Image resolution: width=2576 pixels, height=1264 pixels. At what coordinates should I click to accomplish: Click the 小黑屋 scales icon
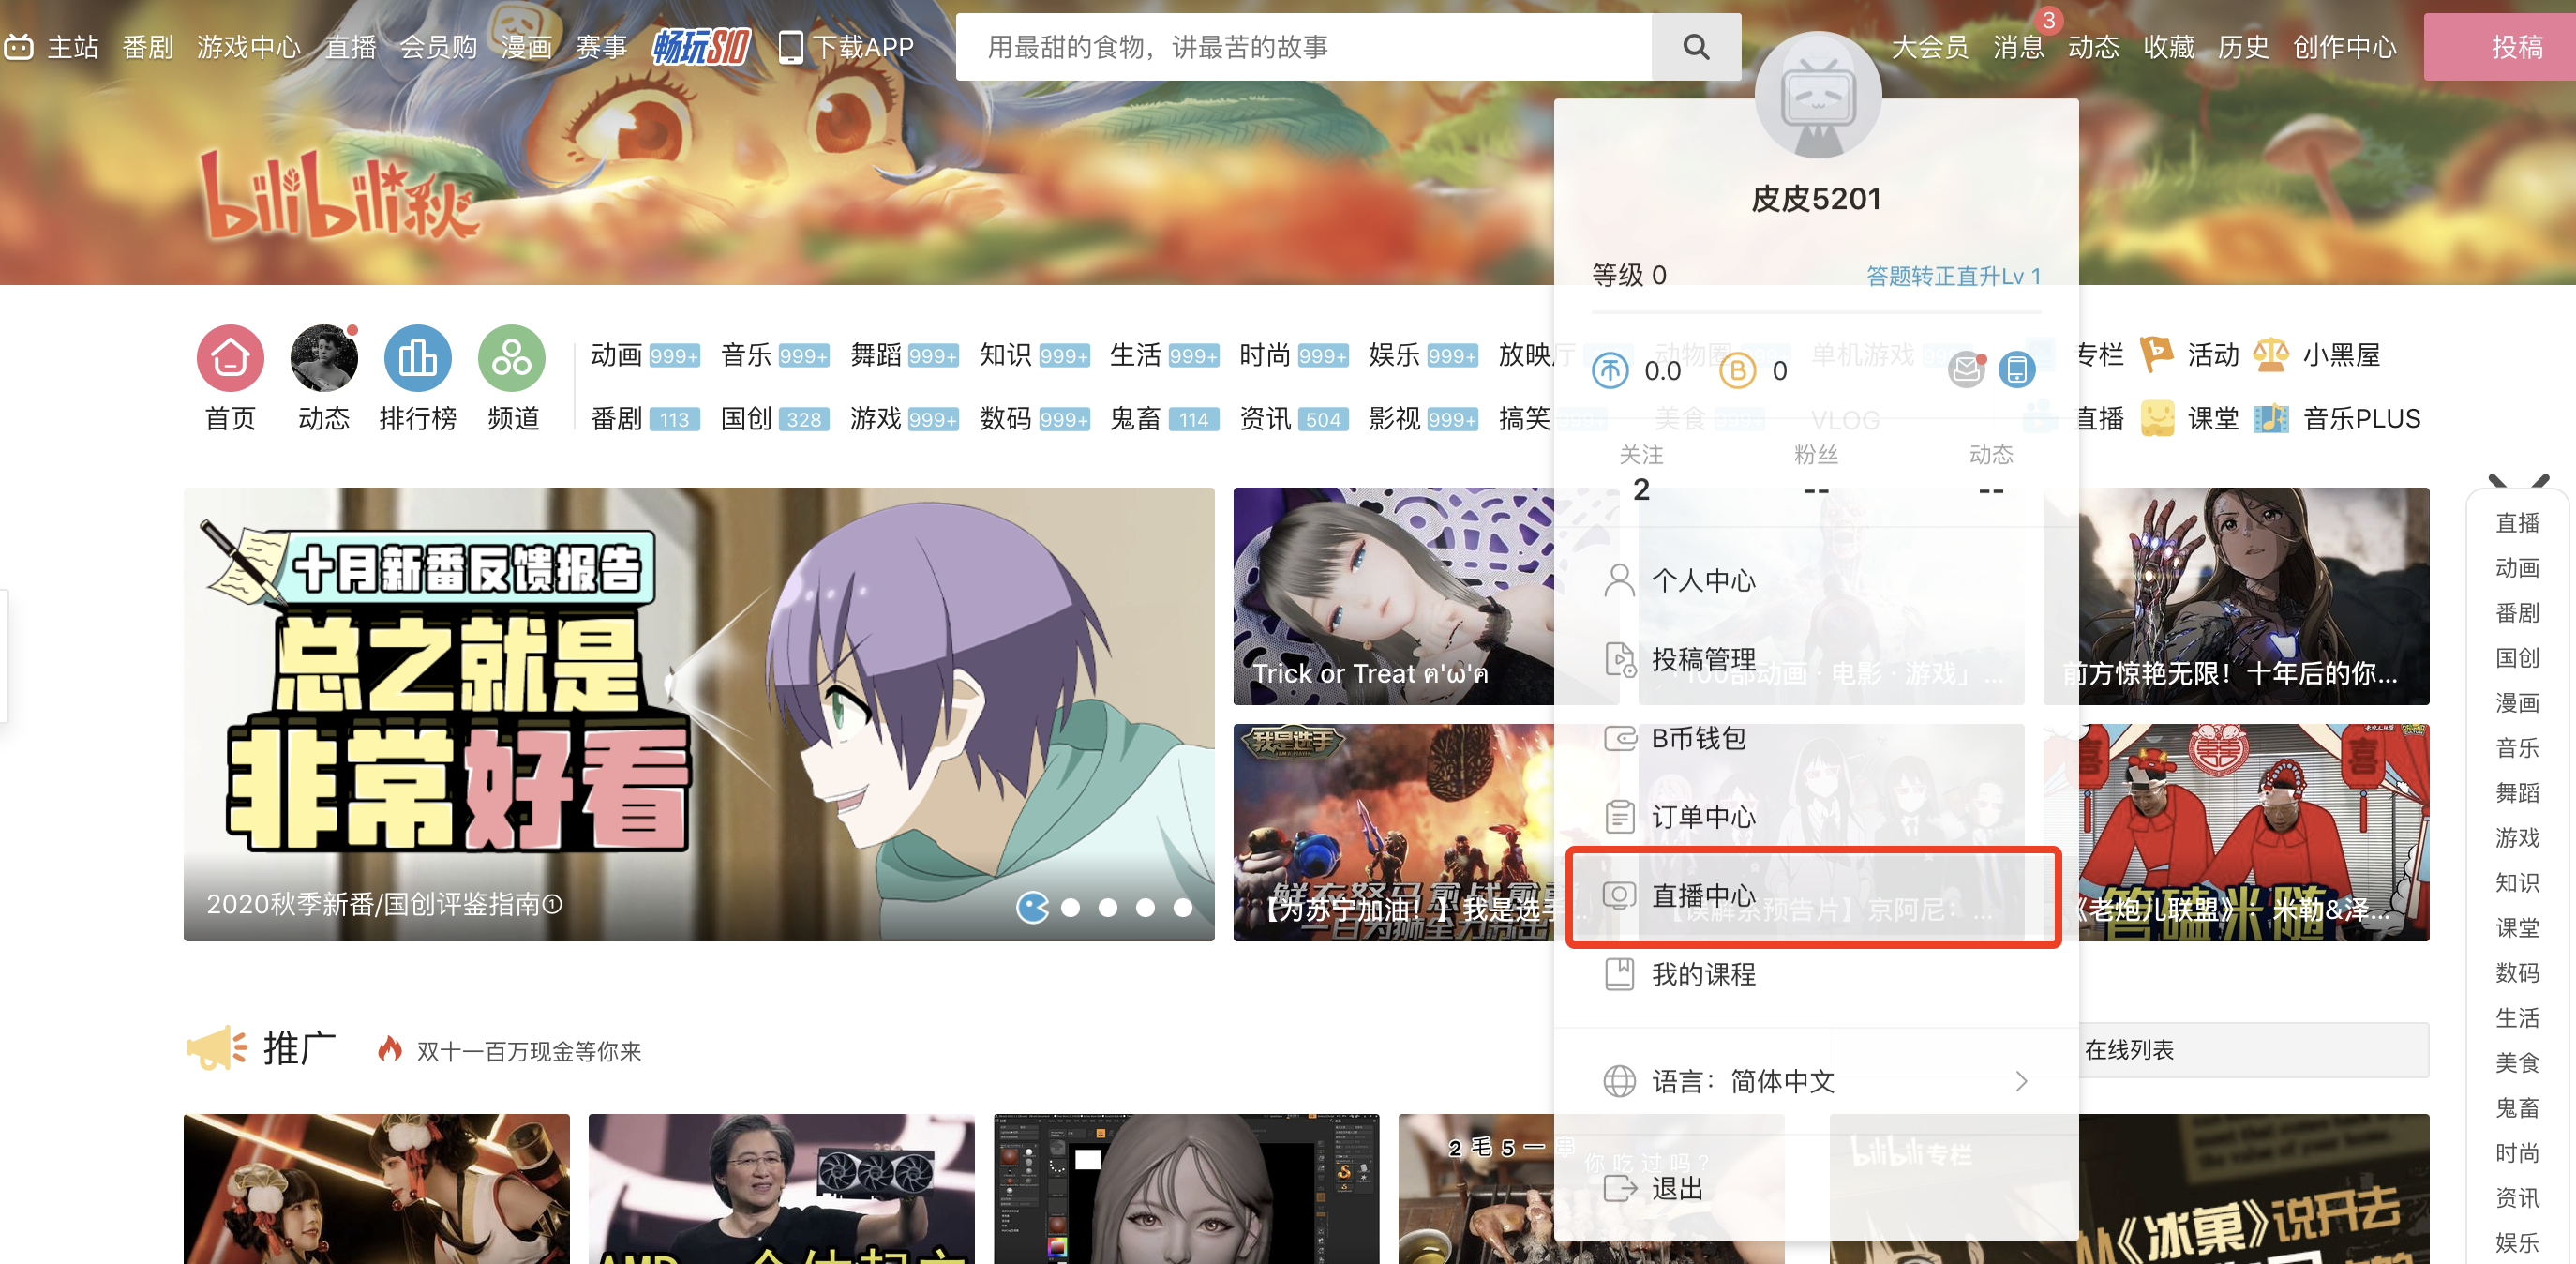coord(2271,354)
